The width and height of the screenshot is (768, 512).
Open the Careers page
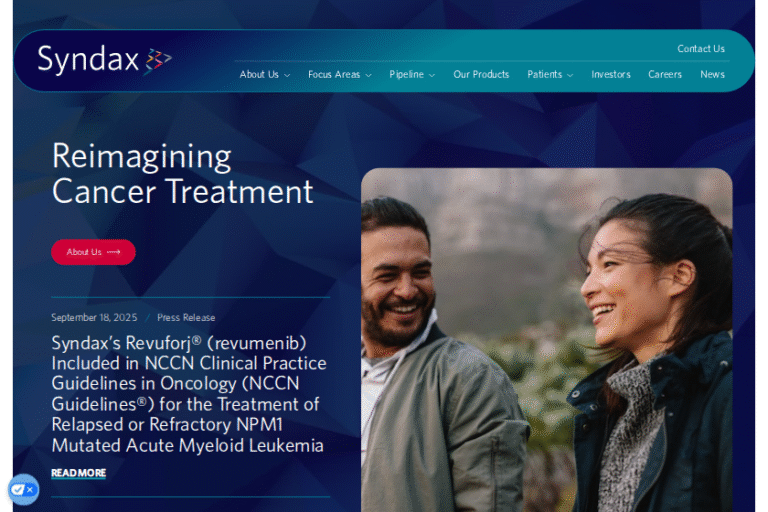point(665,74)
